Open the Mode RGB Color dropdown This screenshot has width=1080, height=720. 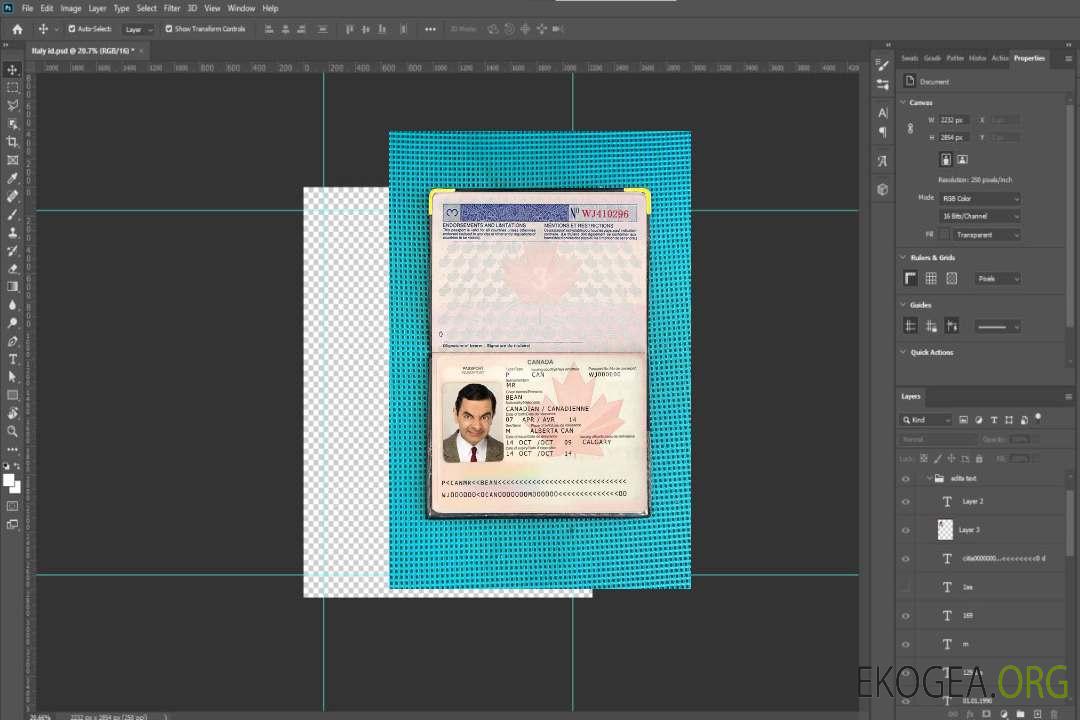[980, 198]
